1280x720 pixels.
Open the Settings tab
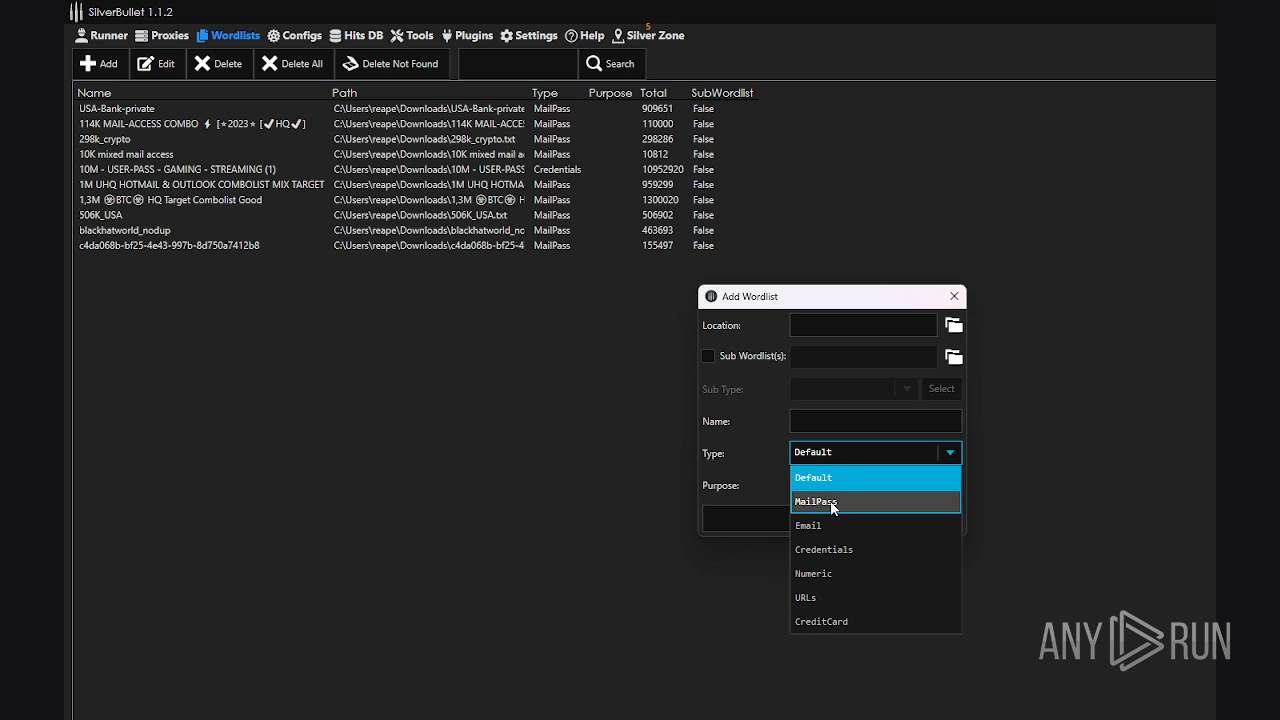(529, 35)
